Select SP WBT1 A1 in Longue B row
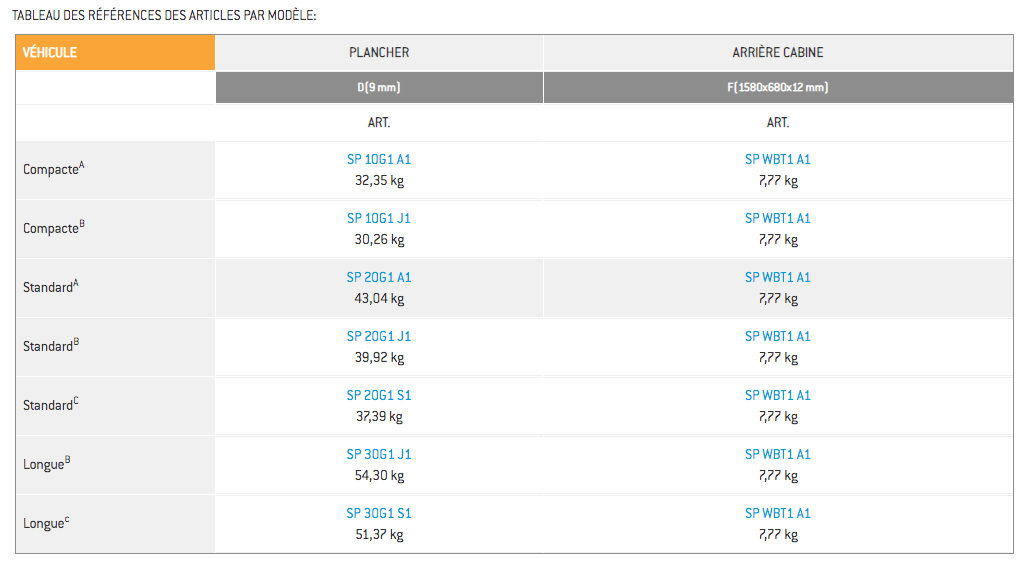 (x=777, y=454)
